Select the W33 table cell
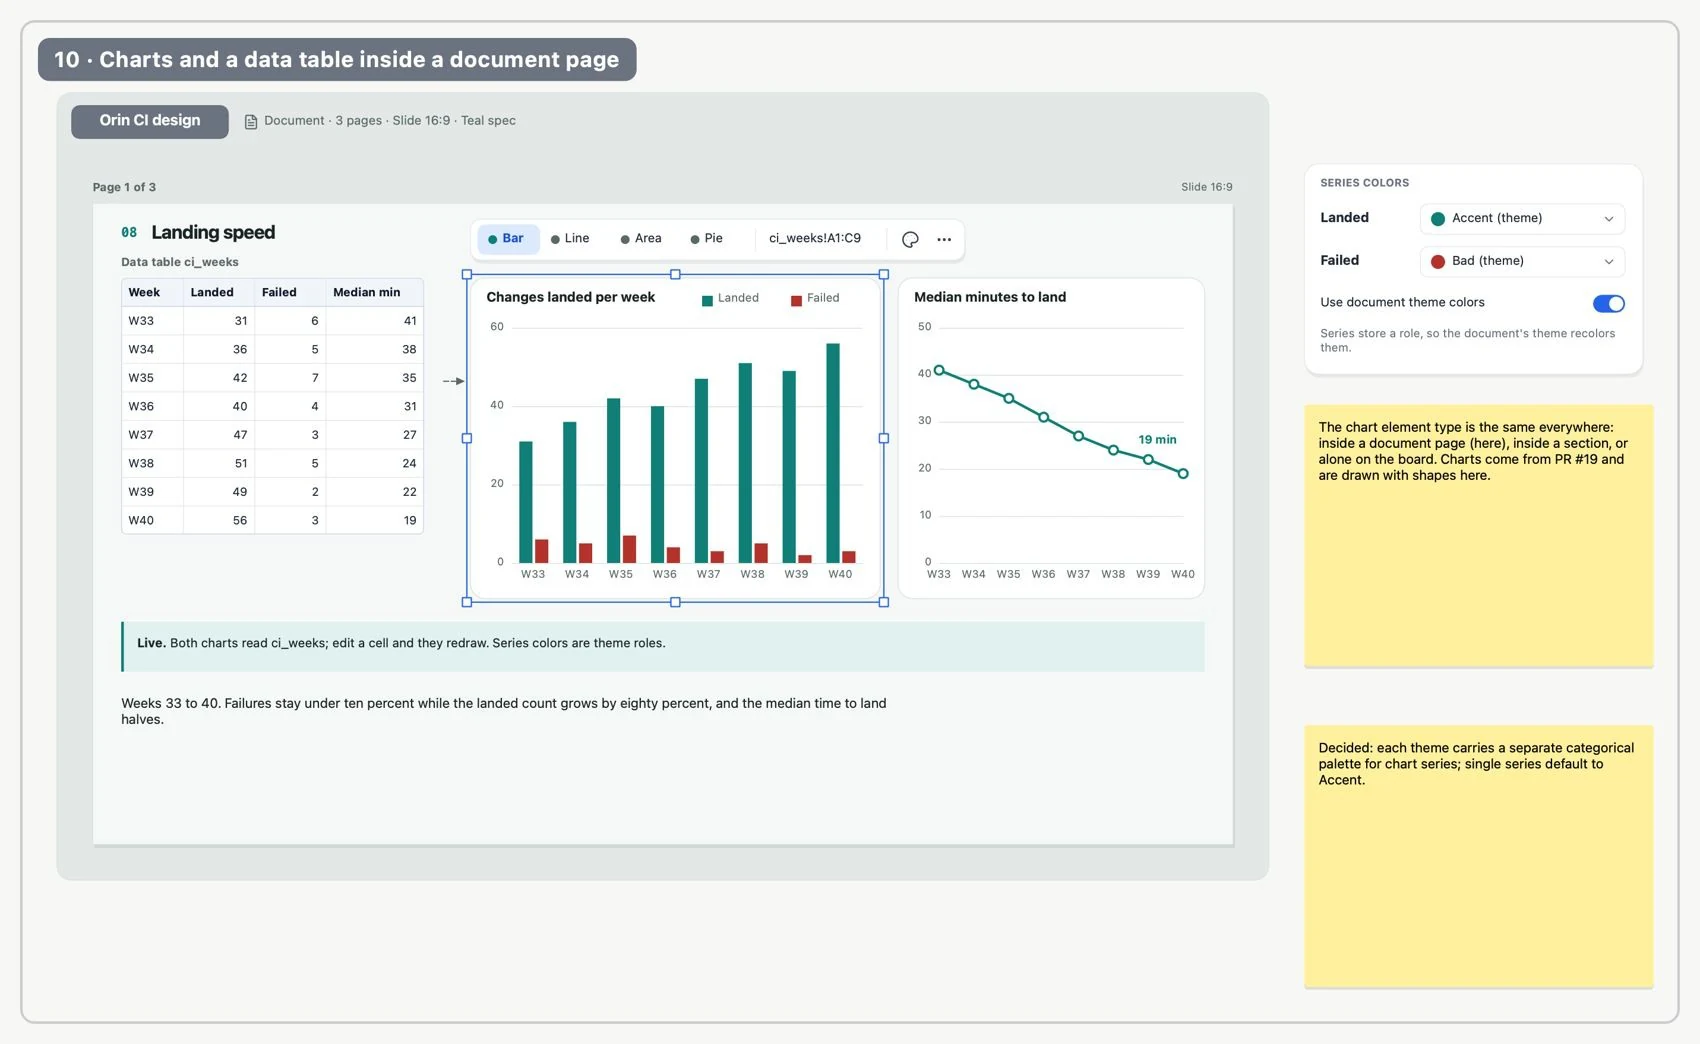1700x1044 pixels. click(x=152, y=321)
